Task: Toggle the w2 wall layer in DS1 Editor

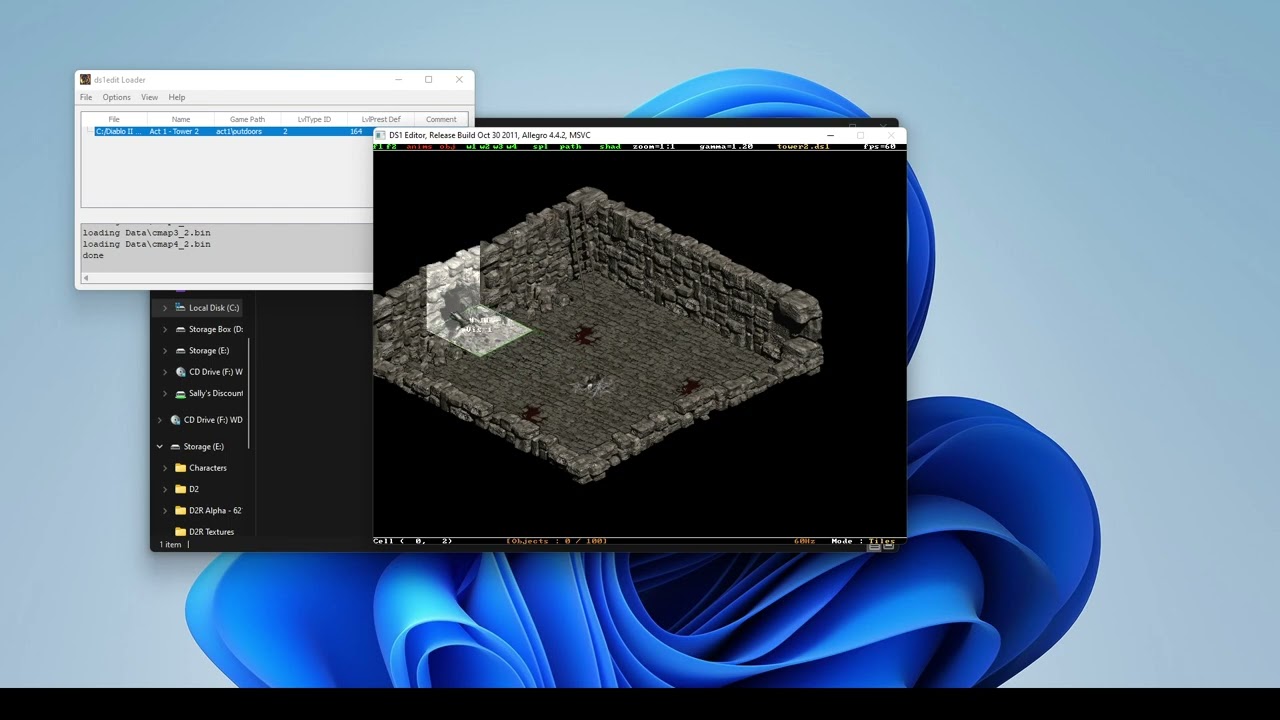Action: [x=485, y=147]
